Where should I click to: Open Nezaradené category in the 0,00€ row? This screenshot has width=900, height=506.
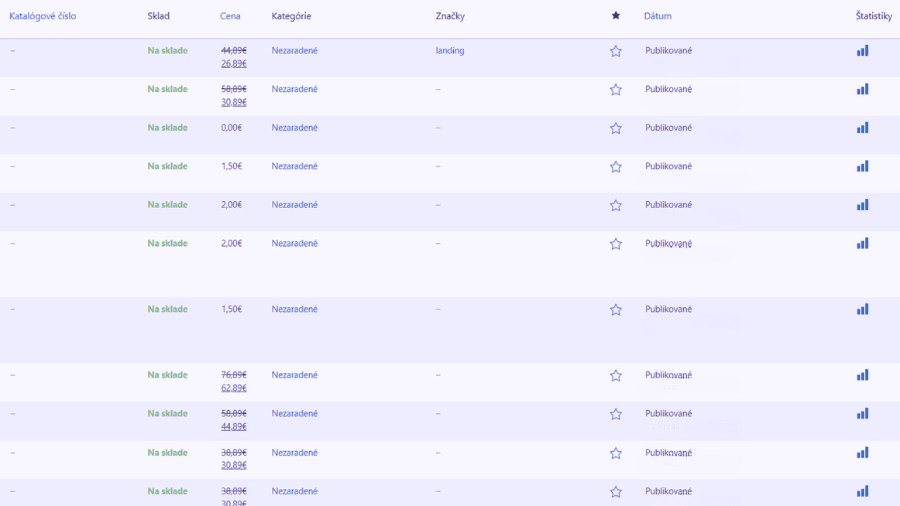pos(294,127)
